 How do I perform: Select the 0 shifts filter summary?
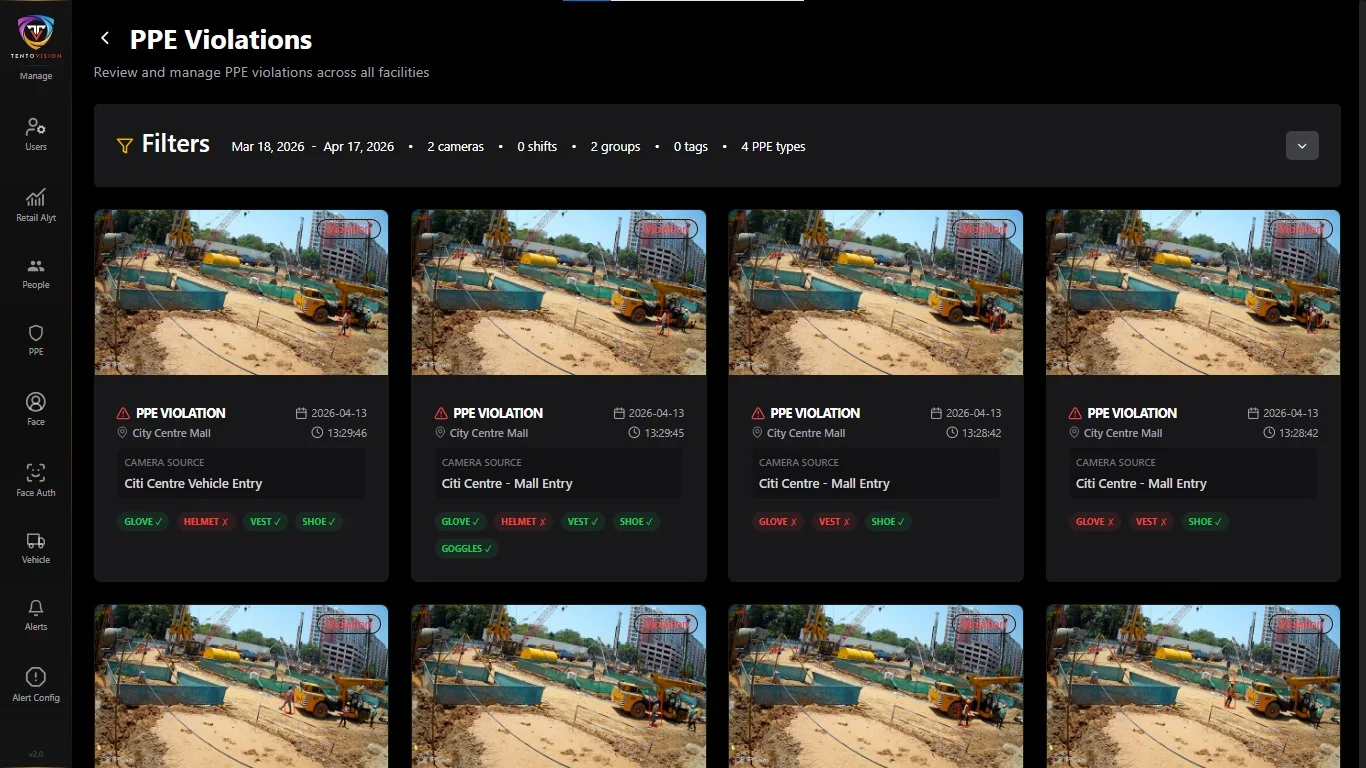537,146
